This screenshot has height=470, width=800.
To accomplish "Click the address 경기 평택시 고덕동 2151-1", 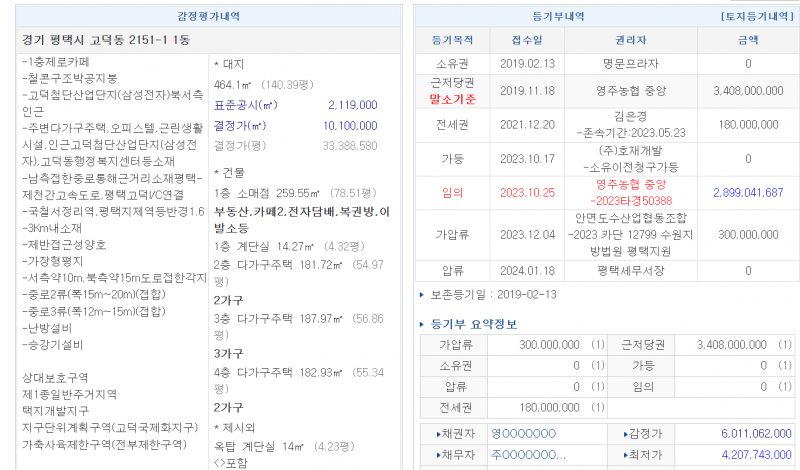I will (103, 39).
